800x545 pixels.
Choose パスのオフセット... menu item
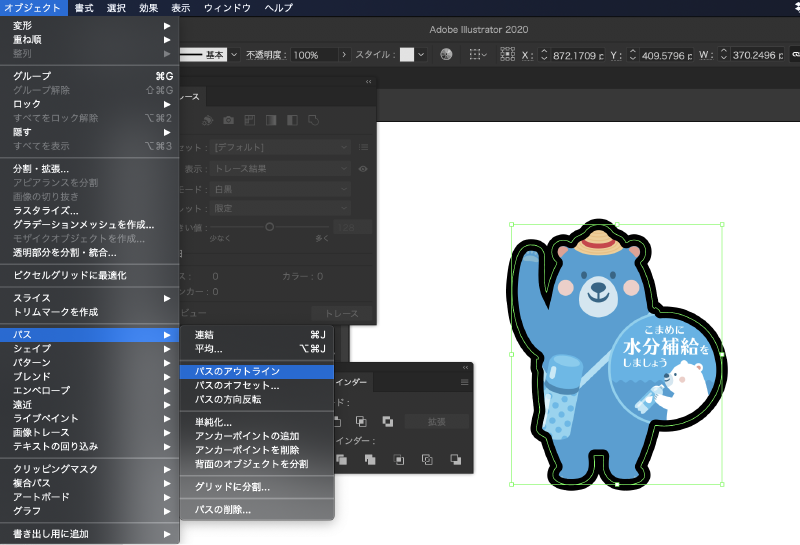257,386
